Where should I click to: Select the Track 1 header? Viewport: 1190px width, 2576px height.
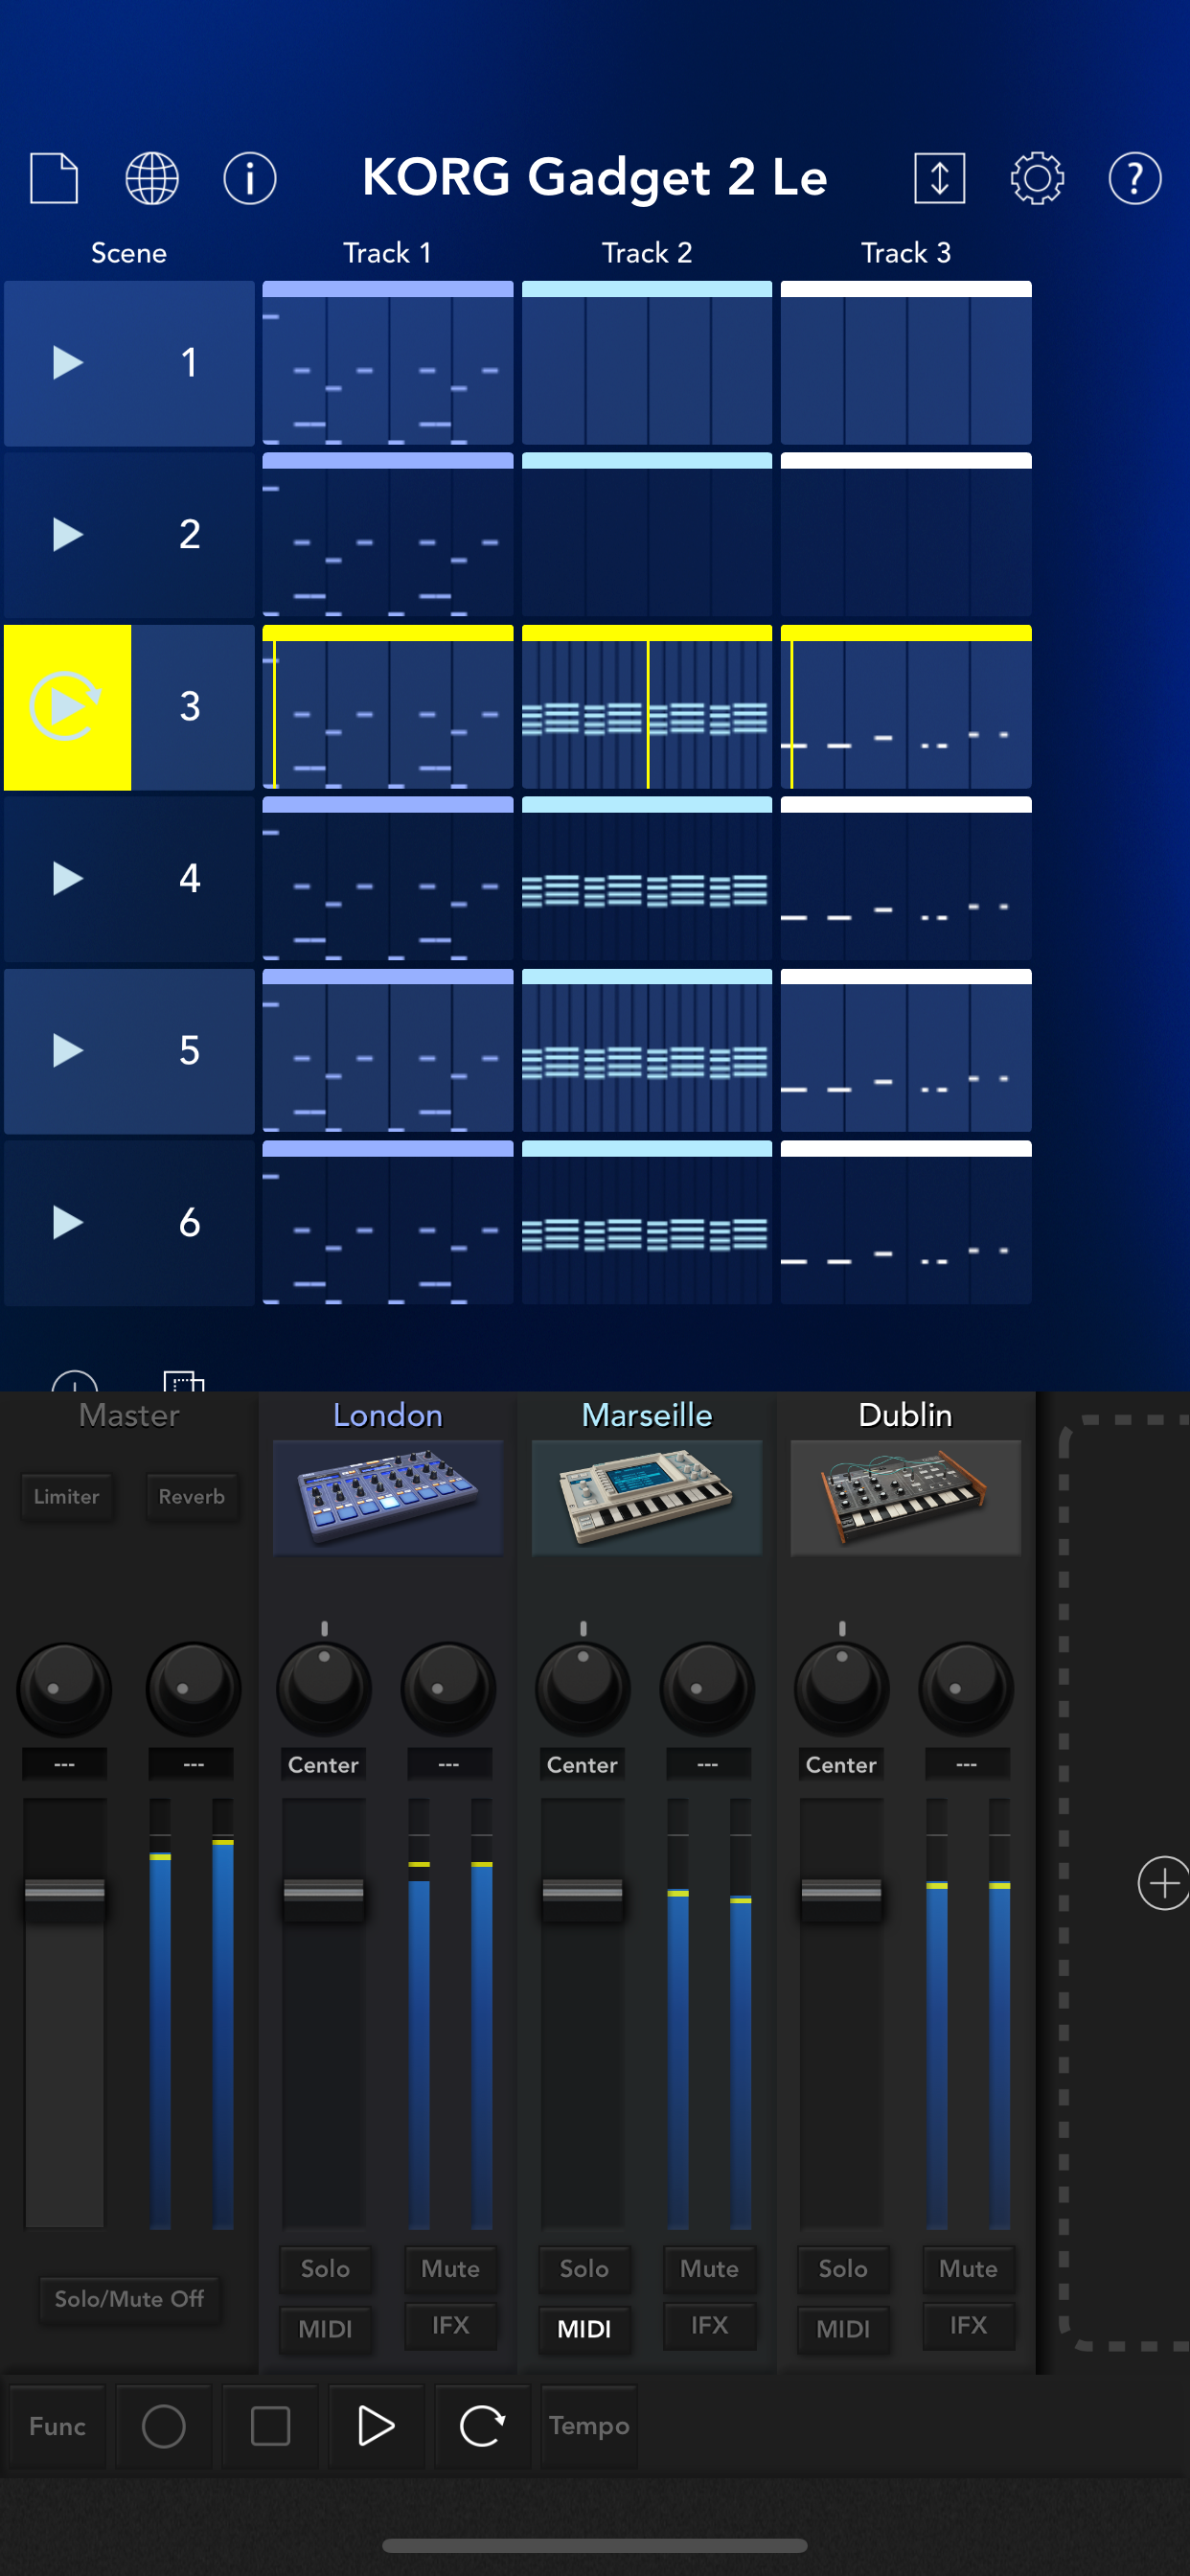coord(388,253)
